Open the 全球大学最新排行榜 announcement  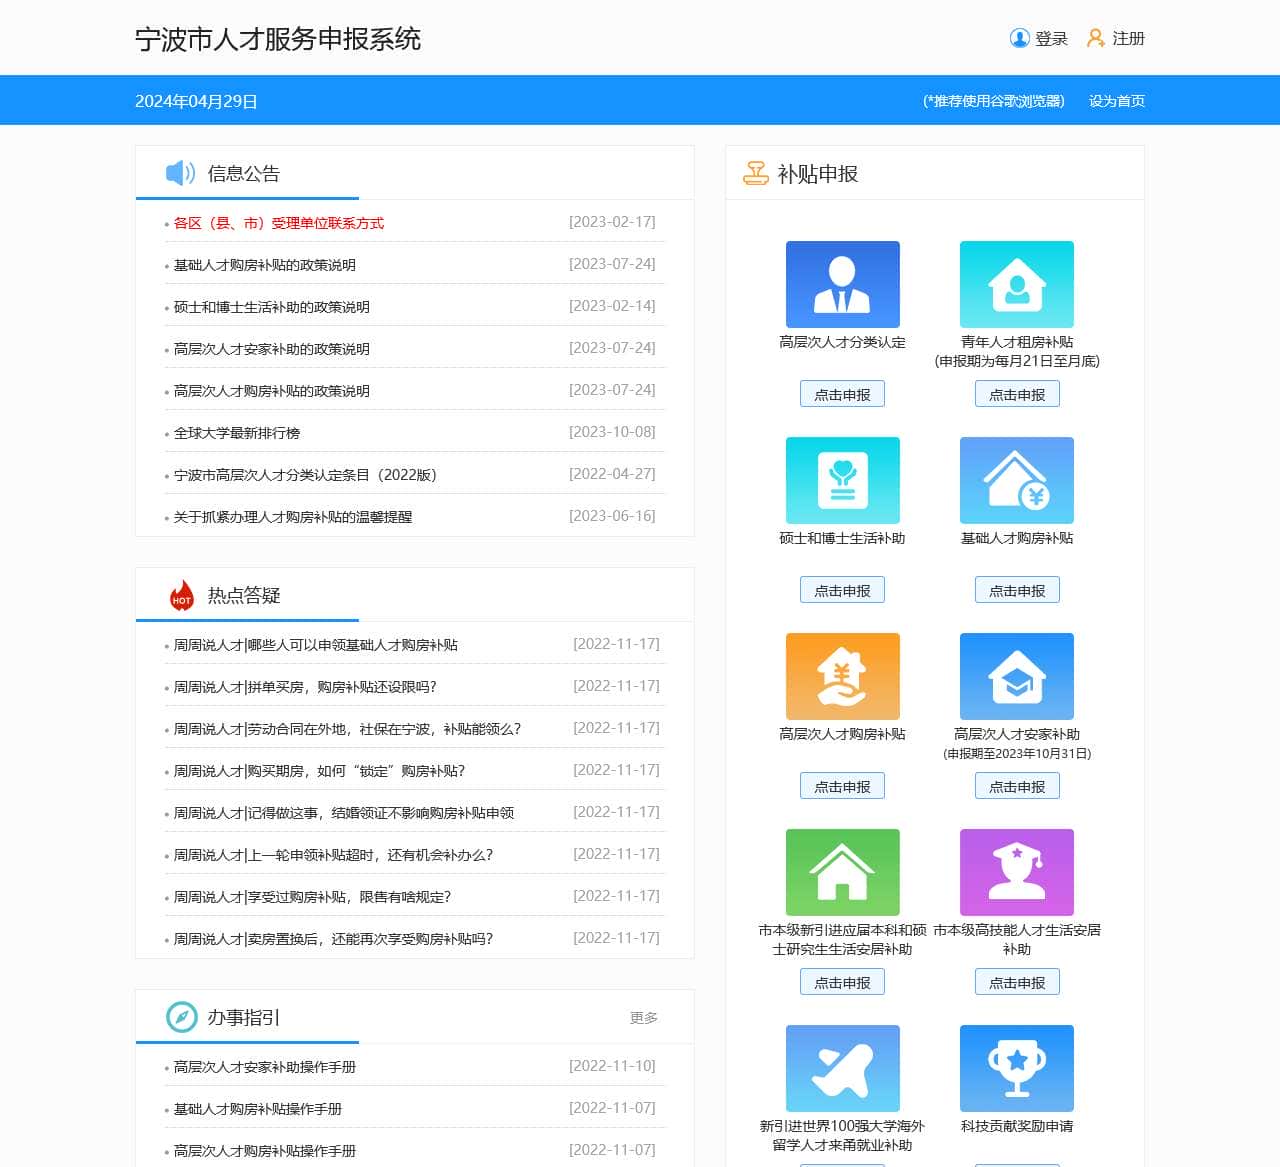[237, 433]
